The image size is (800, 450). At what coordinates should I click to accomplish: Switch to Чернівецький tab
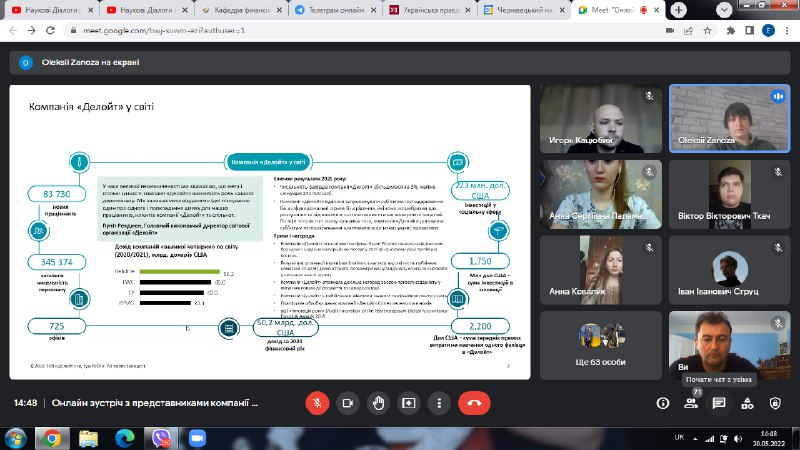pos(526,10)
